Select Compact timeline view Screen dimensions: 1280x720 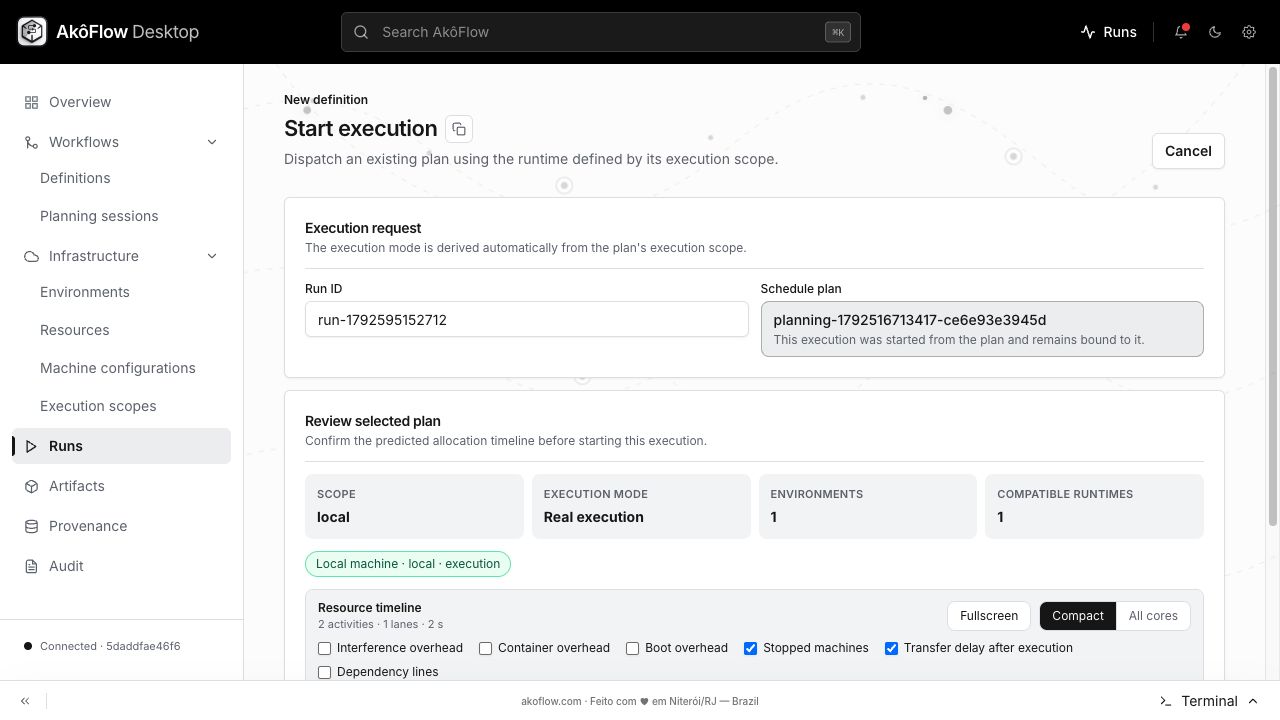pos(1078,616)
